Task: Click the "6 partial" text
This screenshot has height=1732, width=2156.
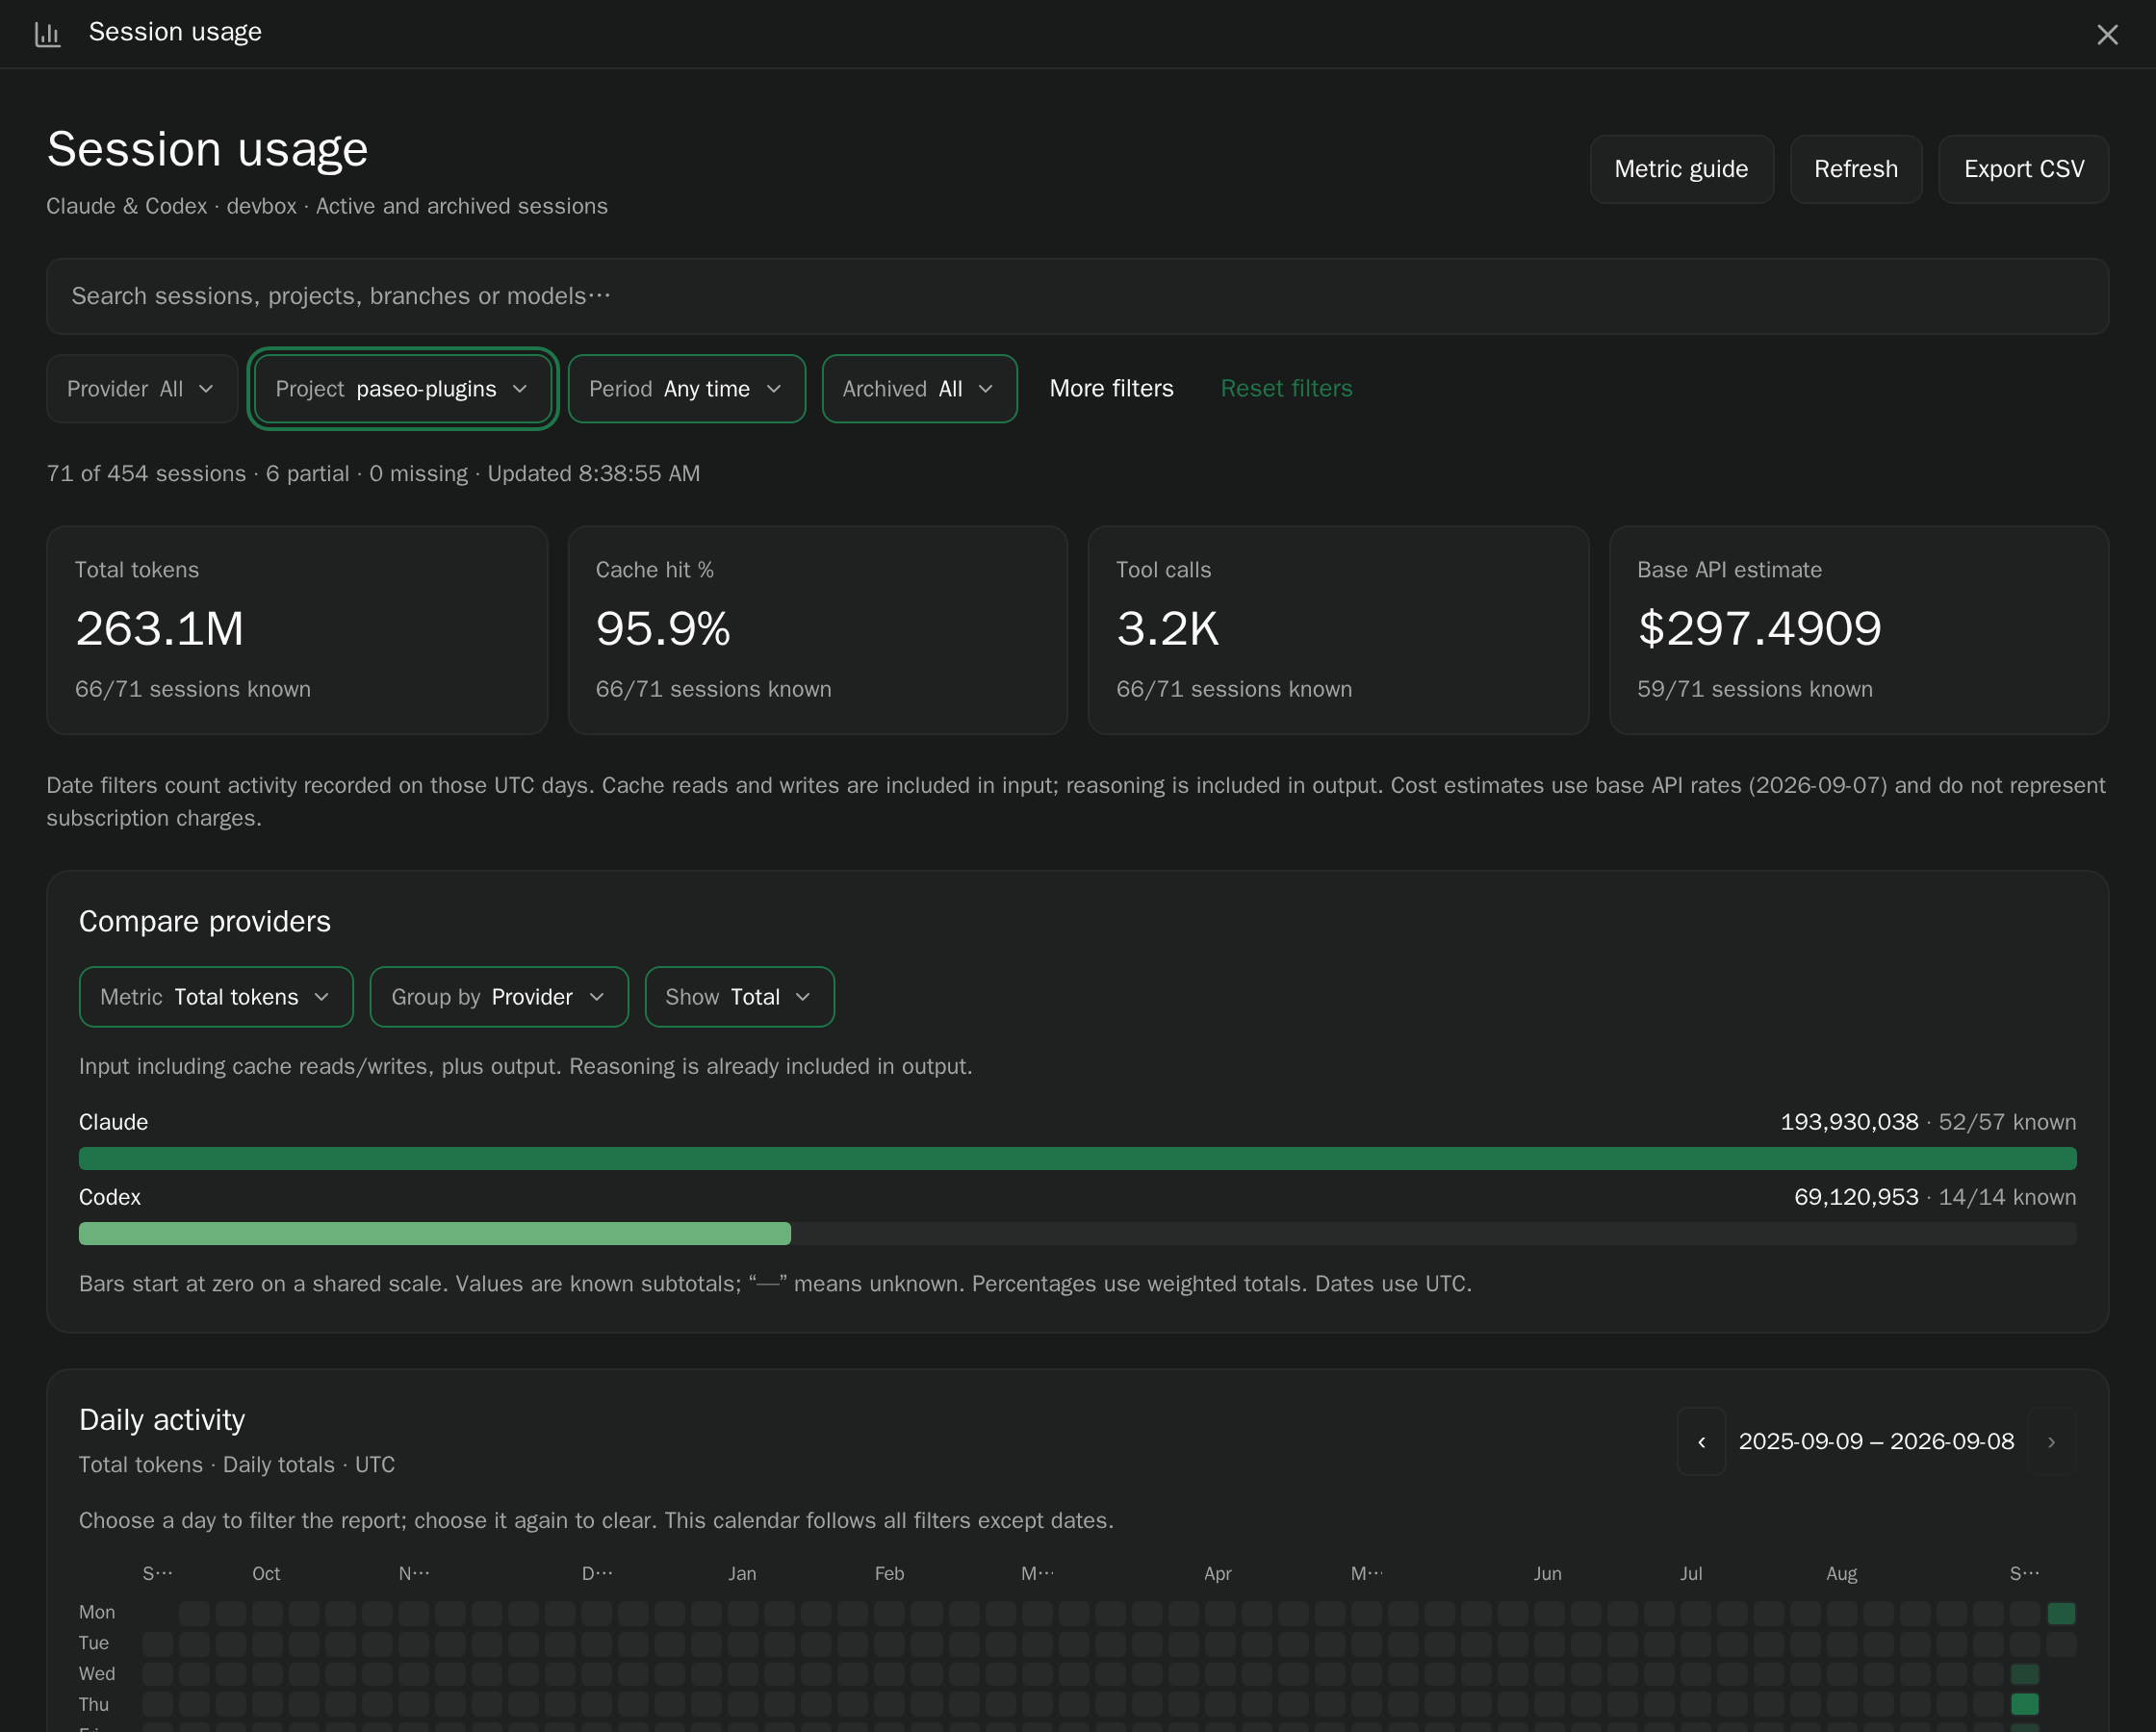Action: pyautogui.click(x=307, y=474)
